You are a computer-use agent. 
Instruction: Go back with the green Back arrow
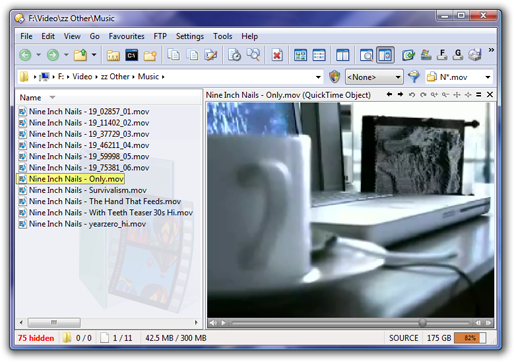point(25,55)
